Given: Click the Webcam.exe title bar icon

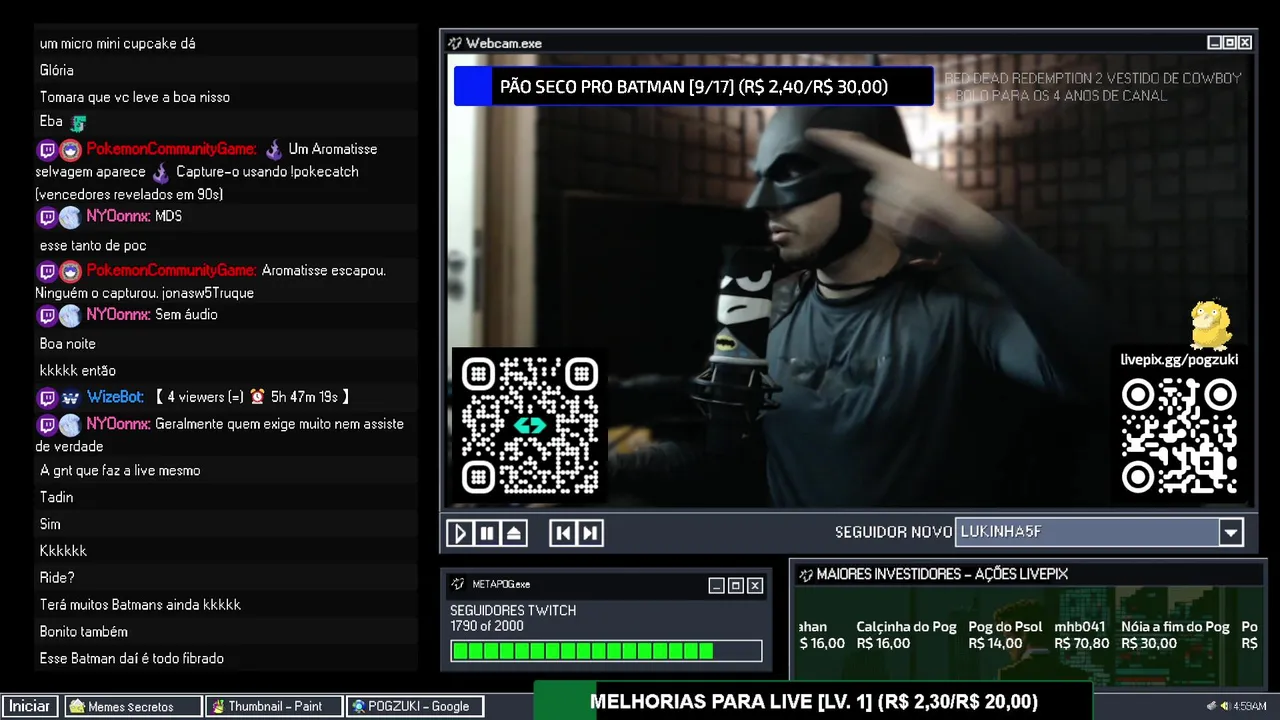Looking at the screenshot, I should pyautogui.click(x=455, y=43).
